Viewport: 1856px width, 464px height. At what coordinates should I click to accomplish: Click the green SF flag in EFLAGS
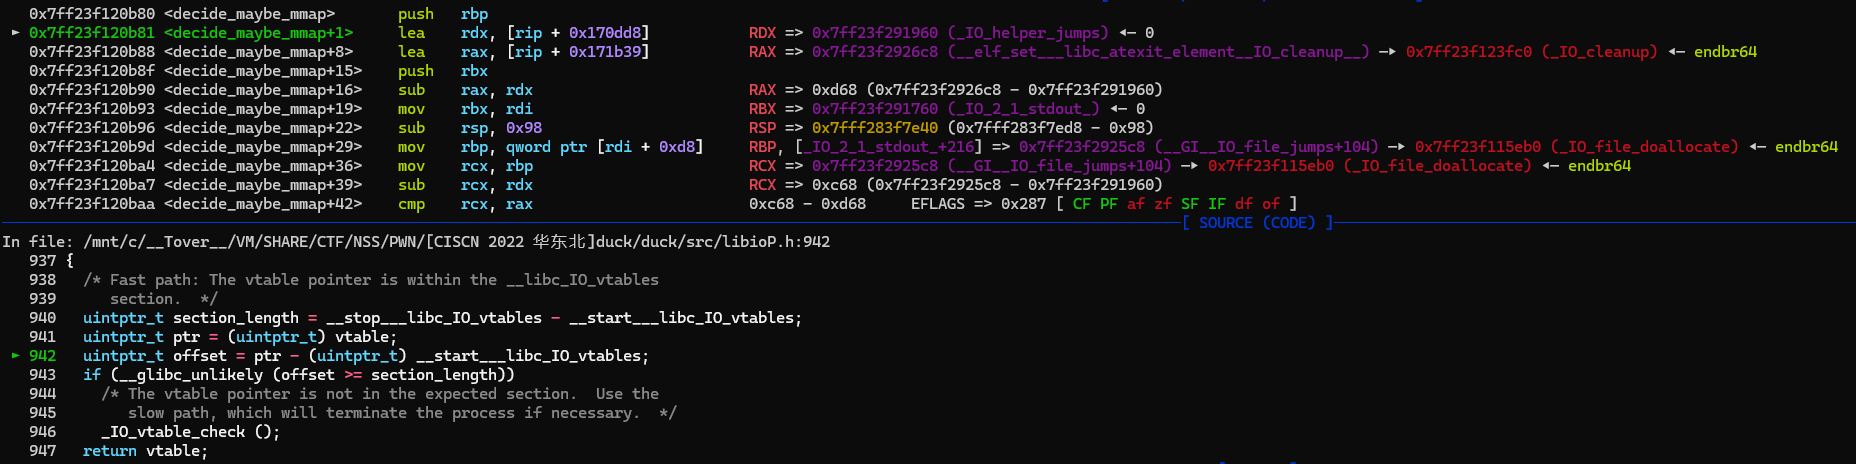(1189, 204)
